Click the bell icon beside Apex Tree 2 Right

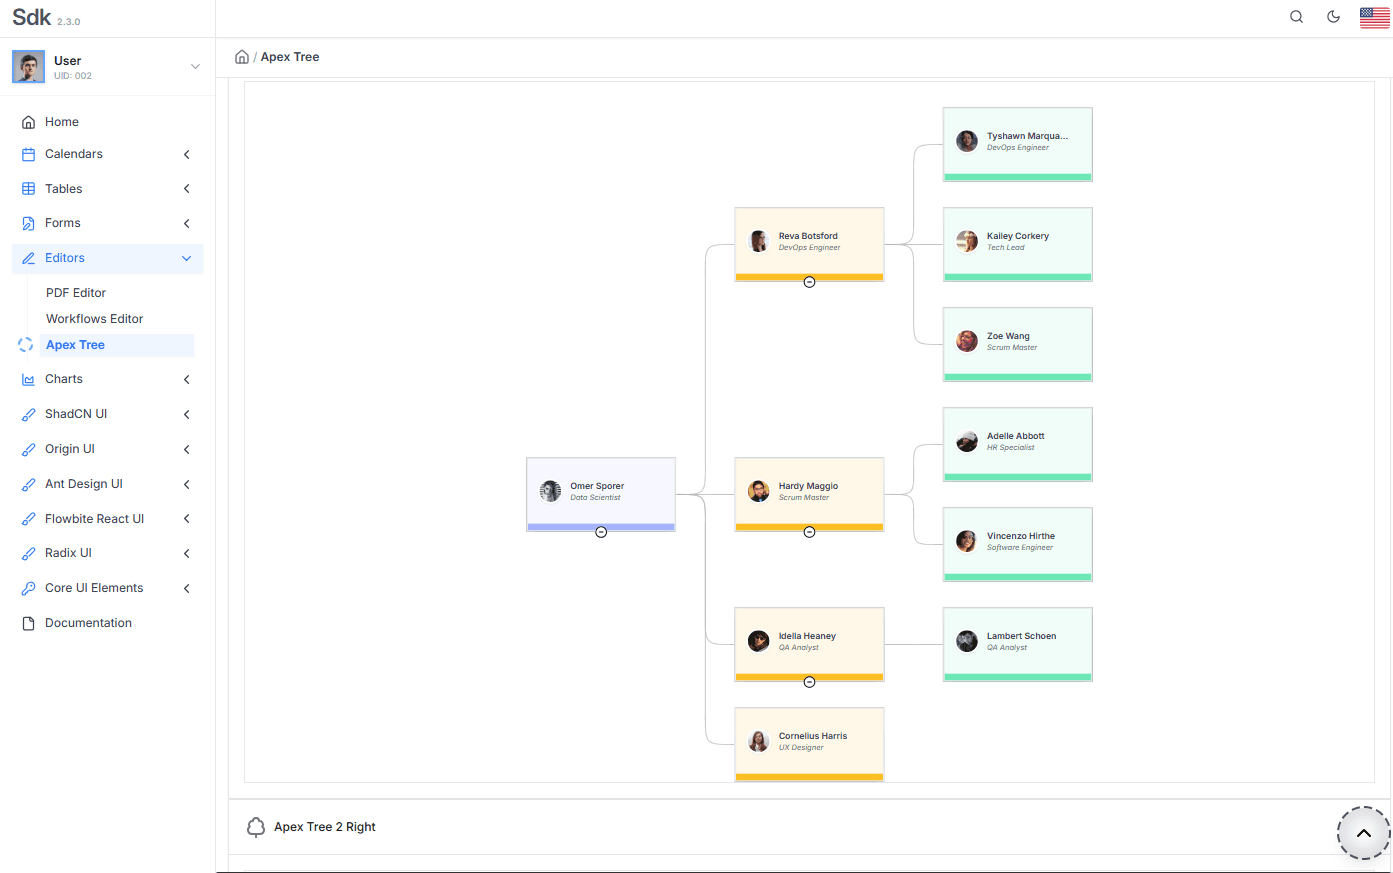point(256,827)
